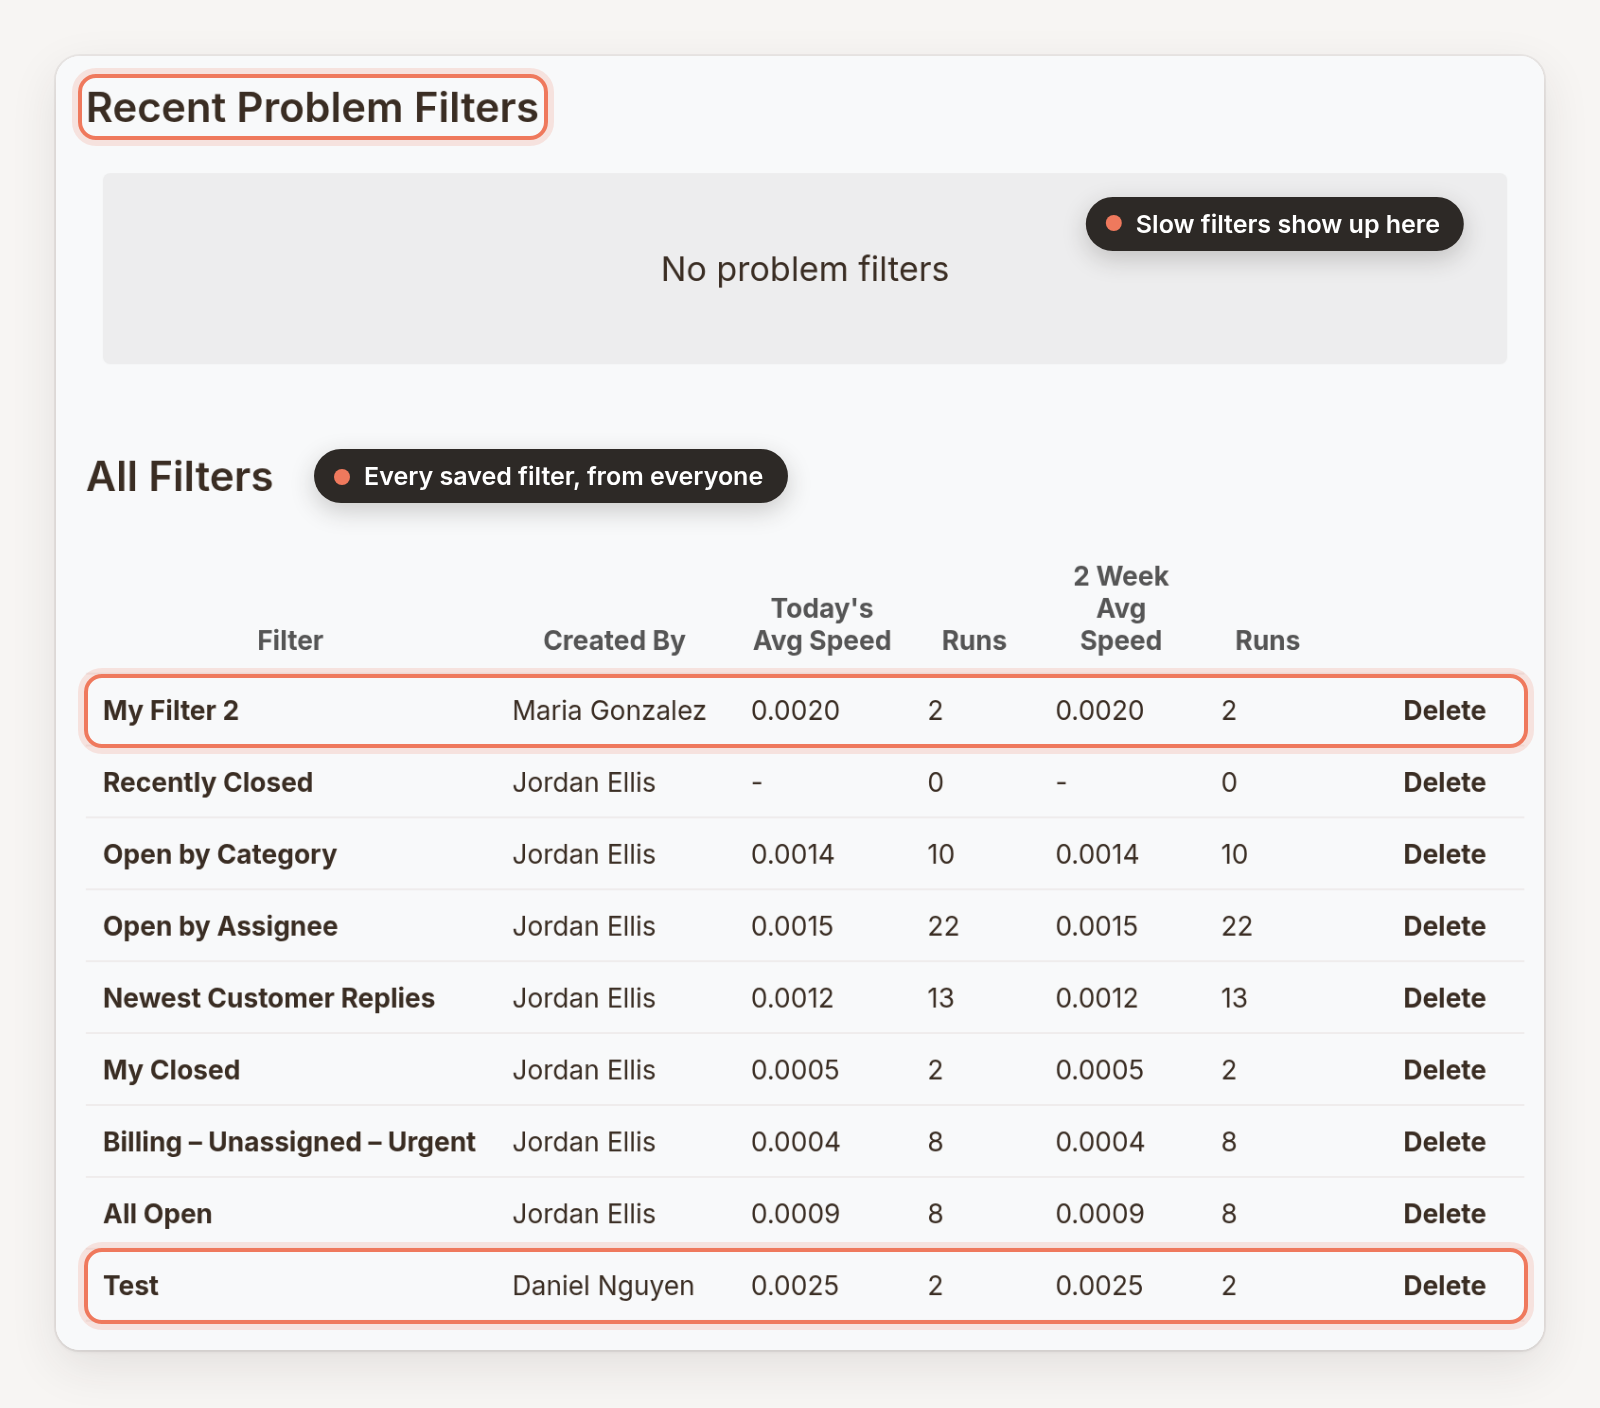The width and height of the screenshot is (1600, 1408).
Task: Open the Open by Category filter name
Action: (x=220, y=854)
